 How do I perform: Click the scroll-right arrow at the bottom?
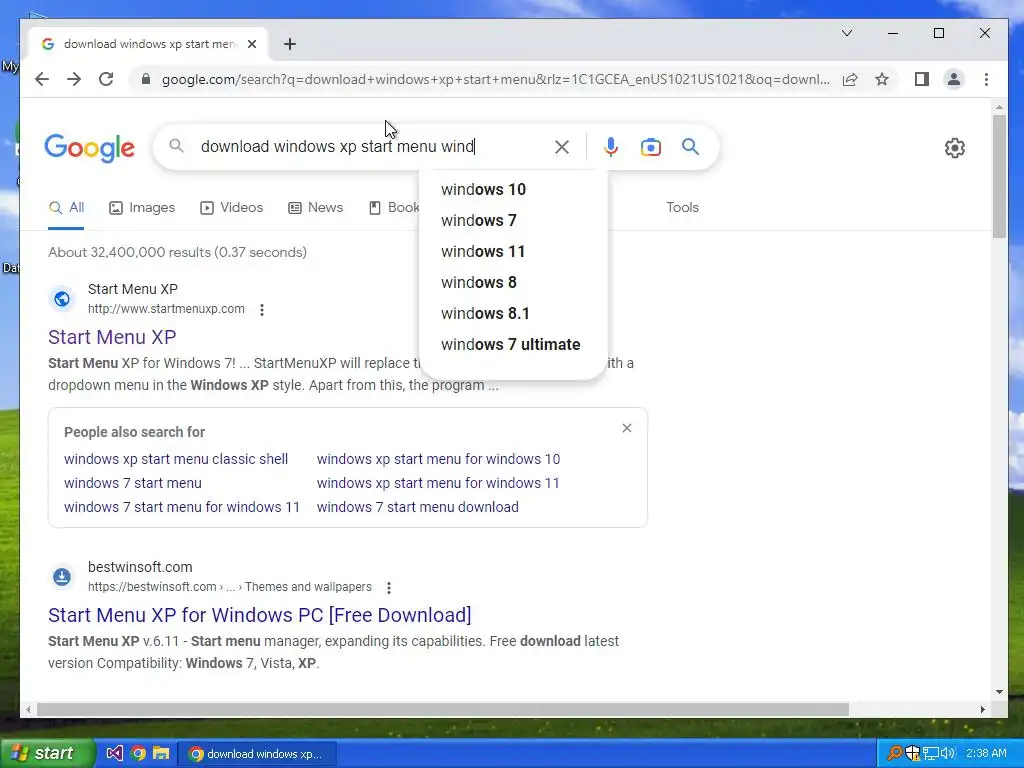tap(983, 709)
